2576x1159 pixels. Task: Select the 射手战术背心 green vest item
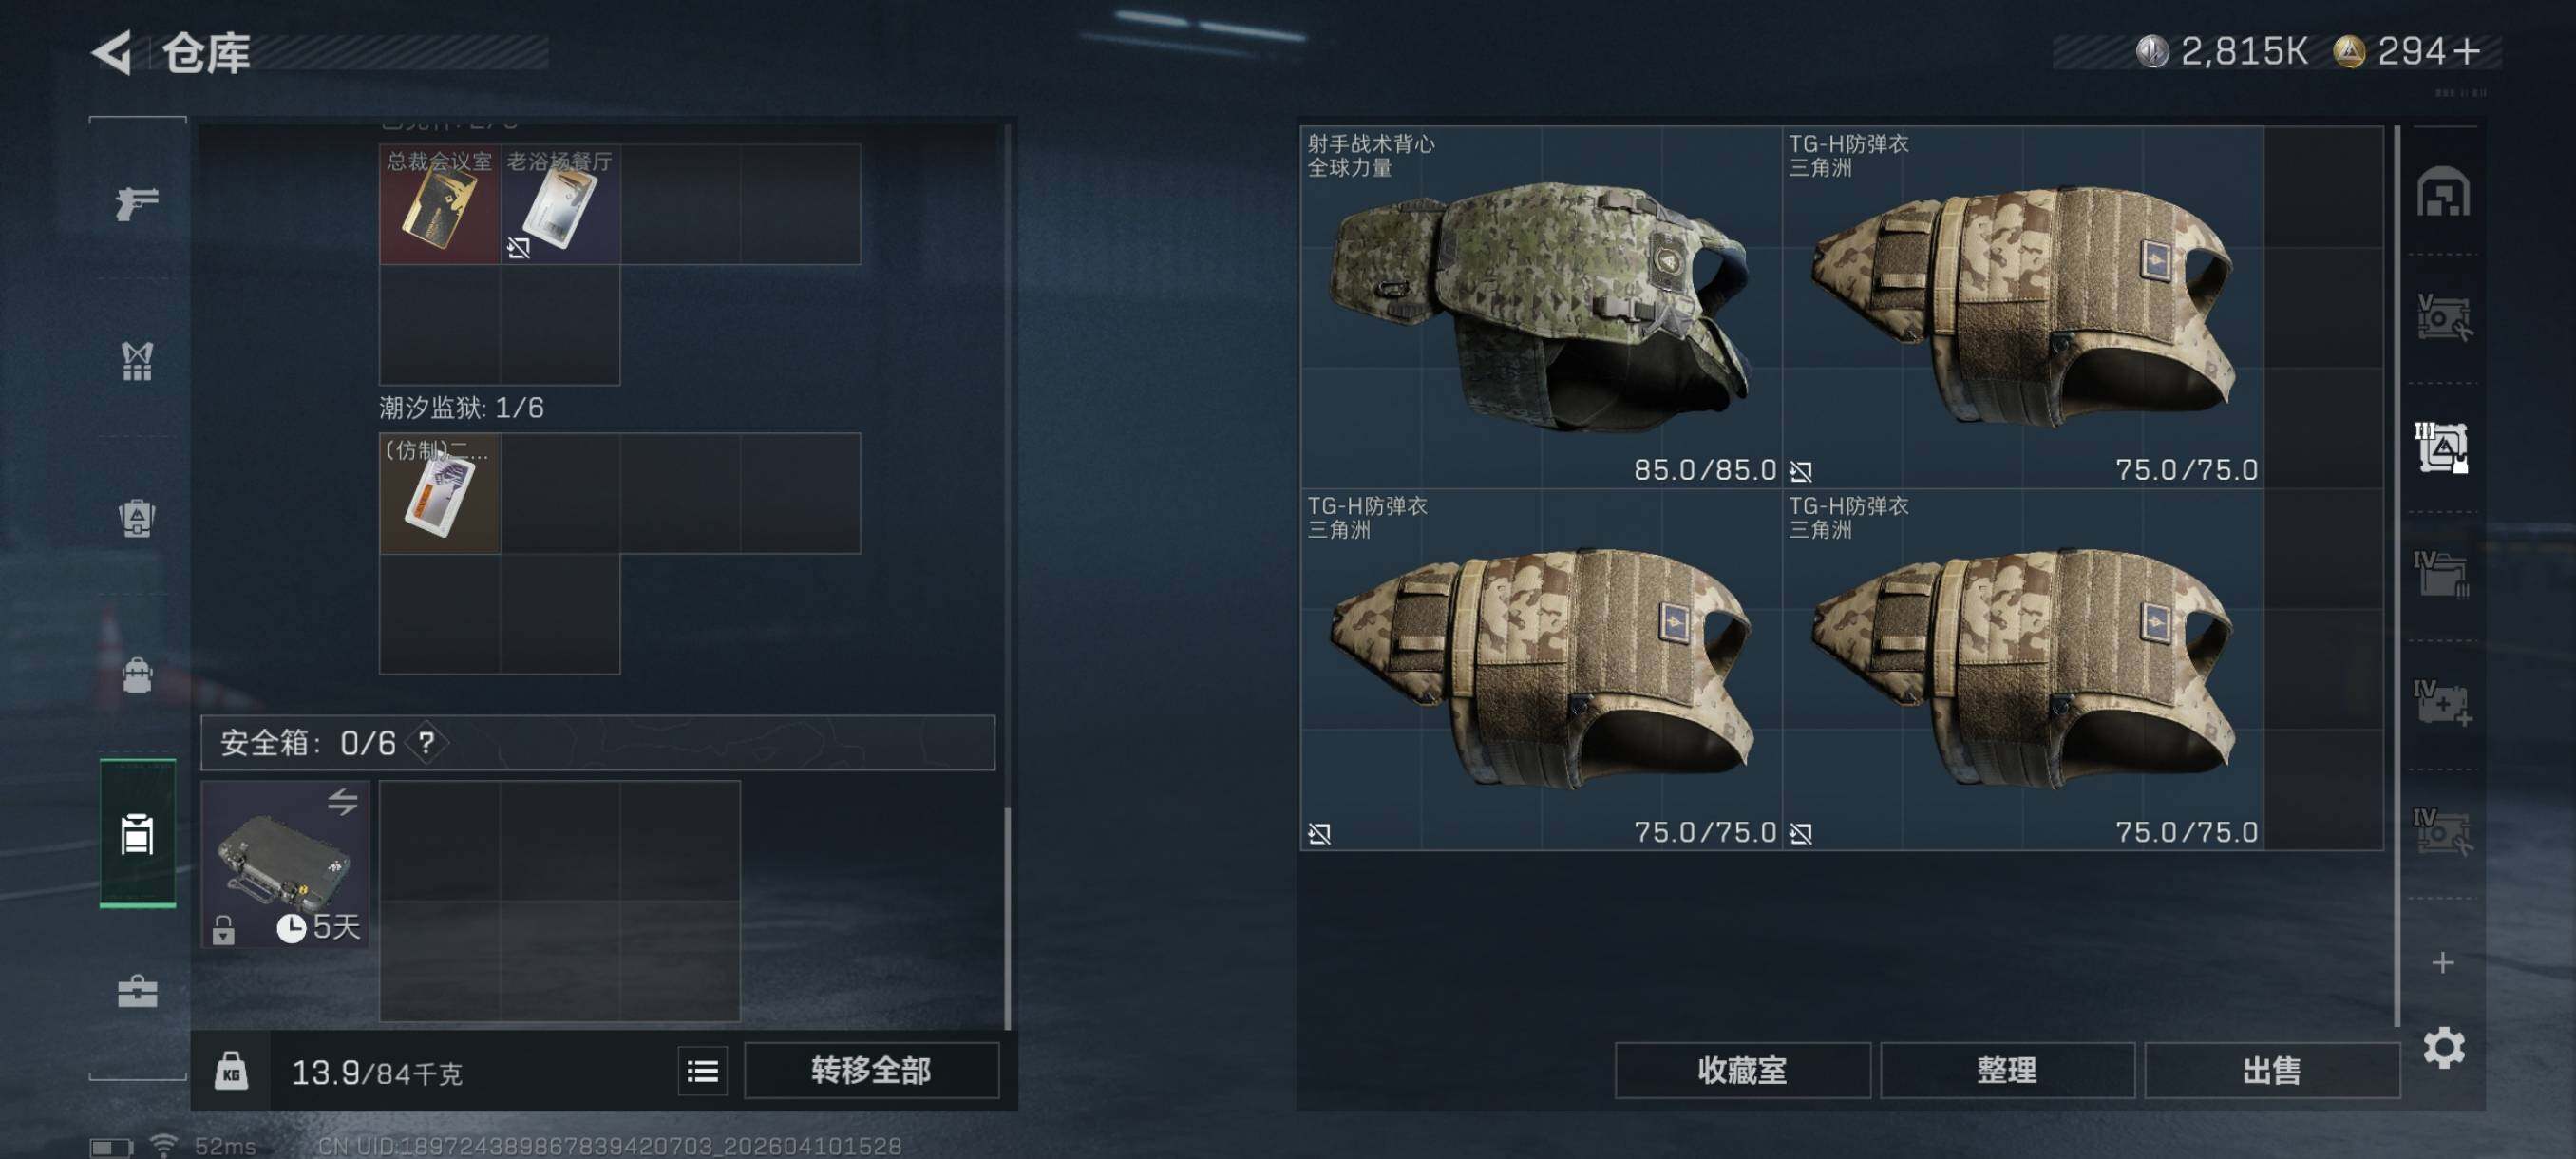coord(1540,307)
